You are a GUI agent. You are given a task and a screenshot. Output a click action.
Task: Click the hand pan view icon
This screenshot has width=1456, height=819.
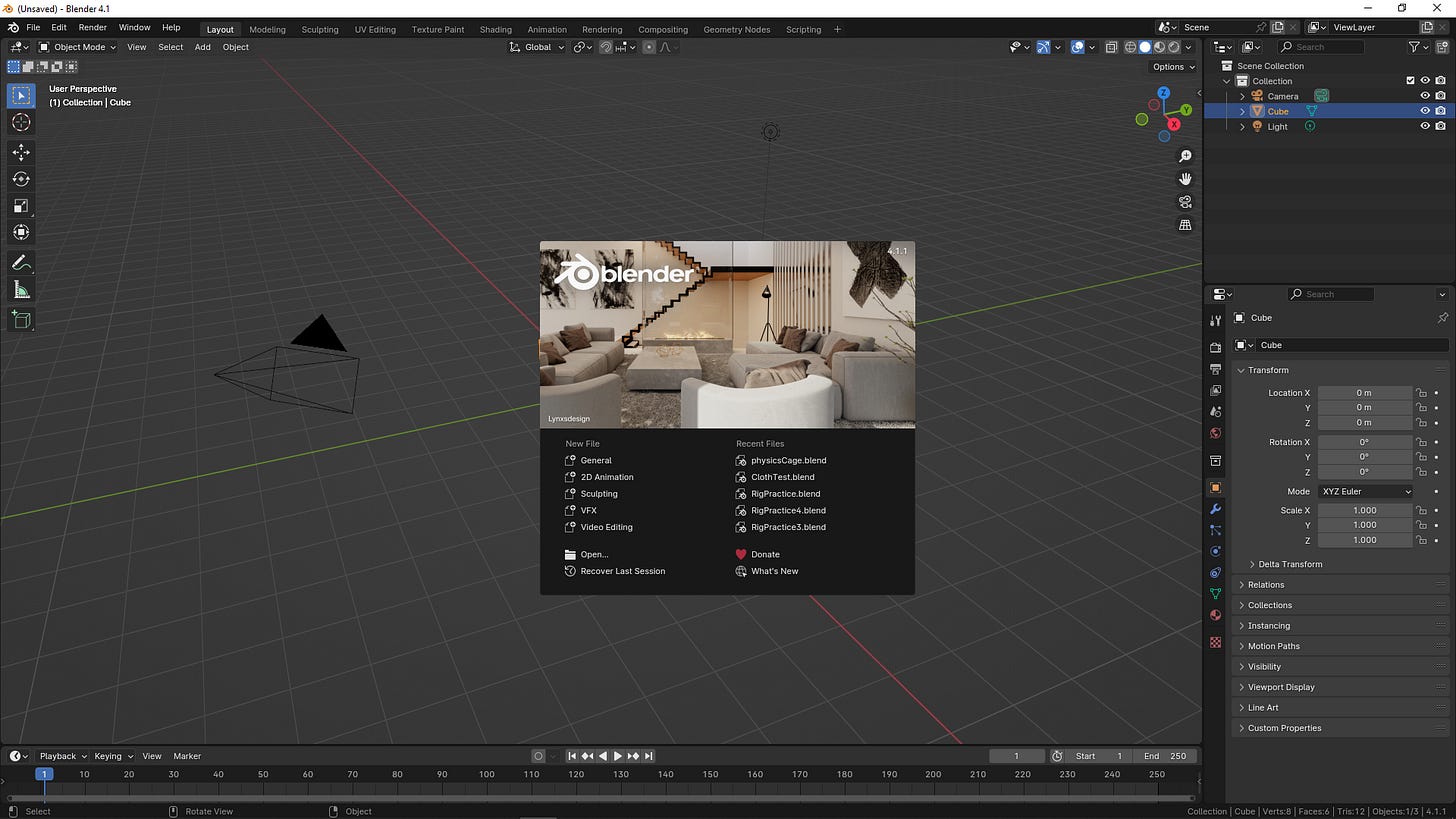[1185, 179]
